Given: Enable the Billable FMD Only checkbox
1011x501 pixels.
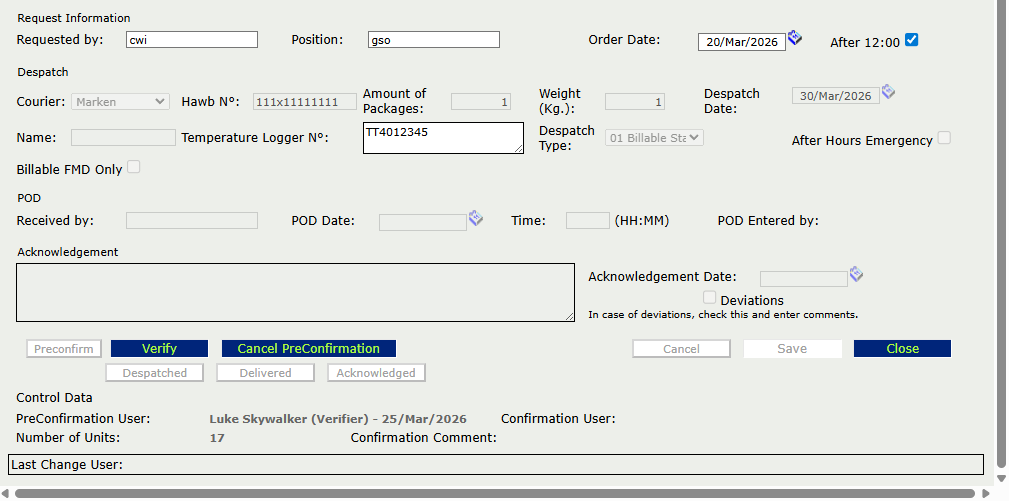Looking at the screenshot, I should click(x=134, y=167).
